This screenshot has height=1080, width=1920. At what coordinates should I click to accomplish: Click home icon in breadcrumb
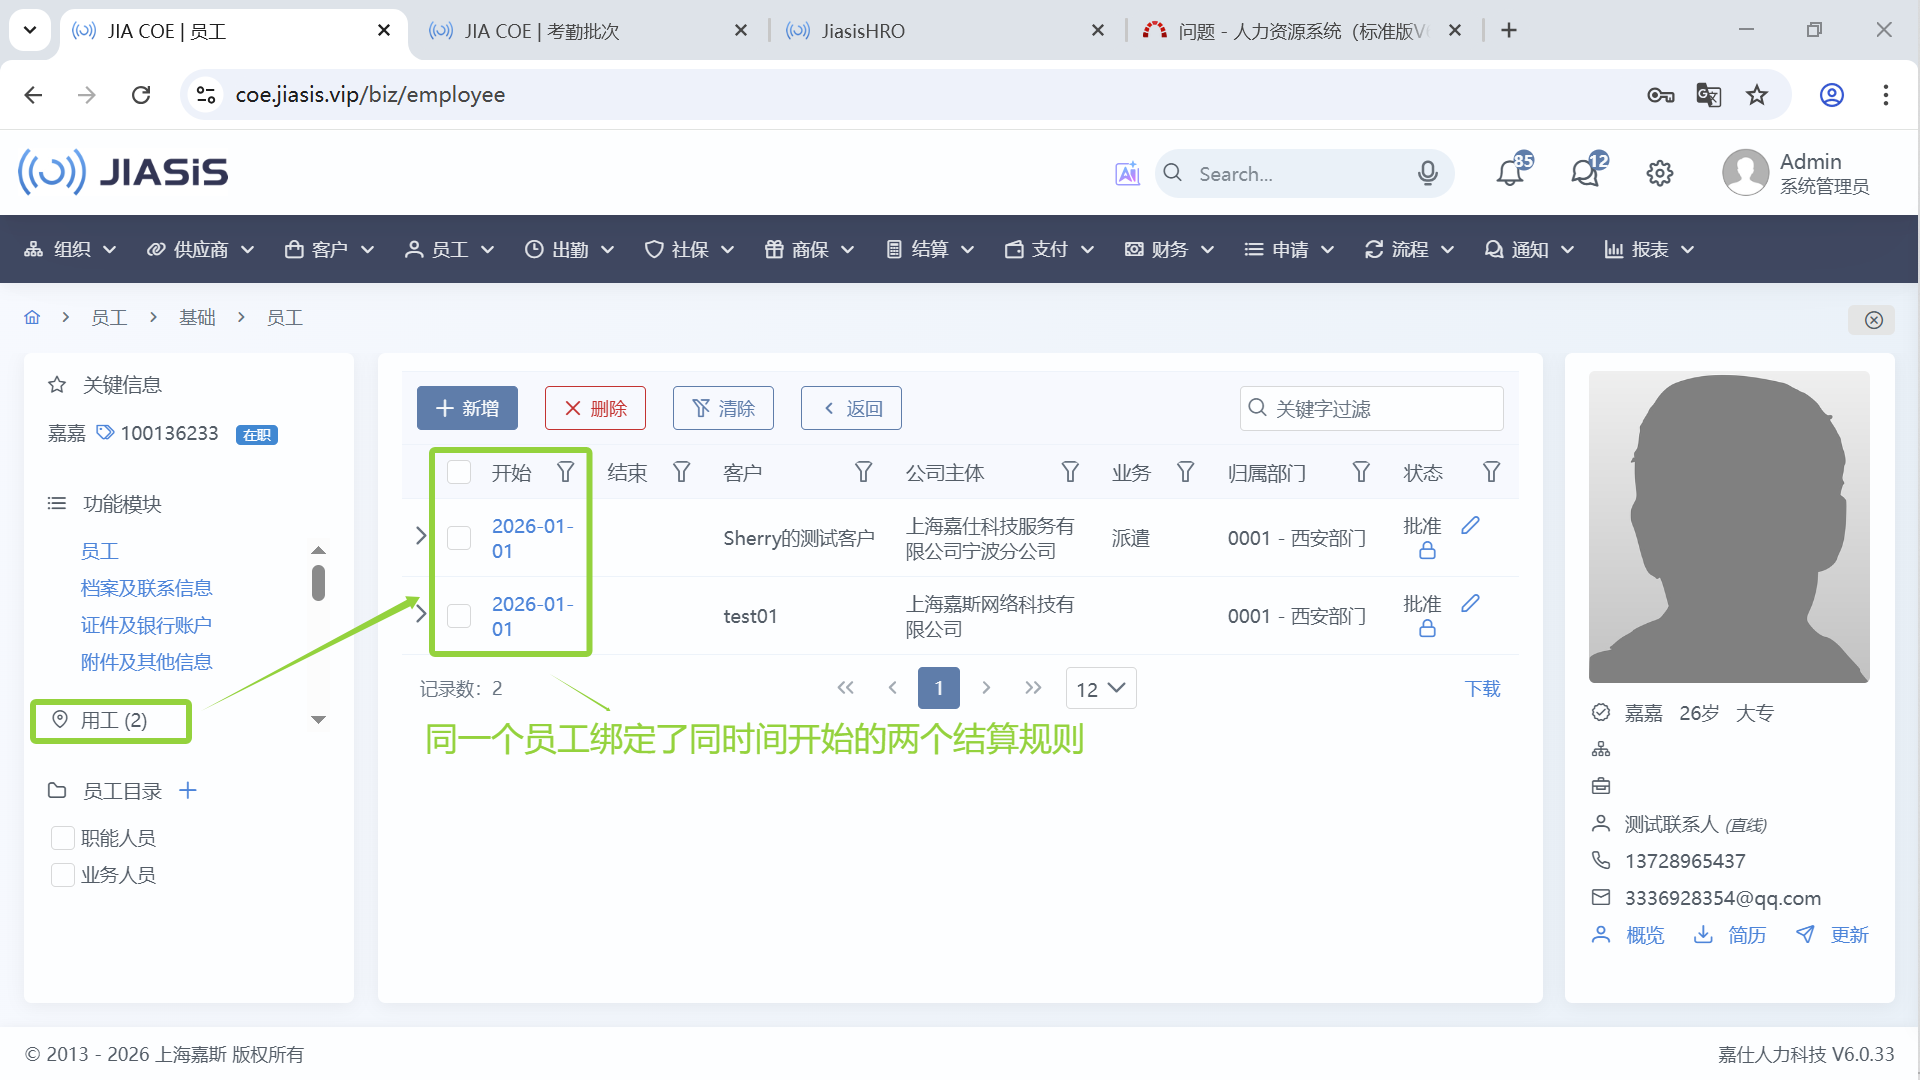coord(32,318)
